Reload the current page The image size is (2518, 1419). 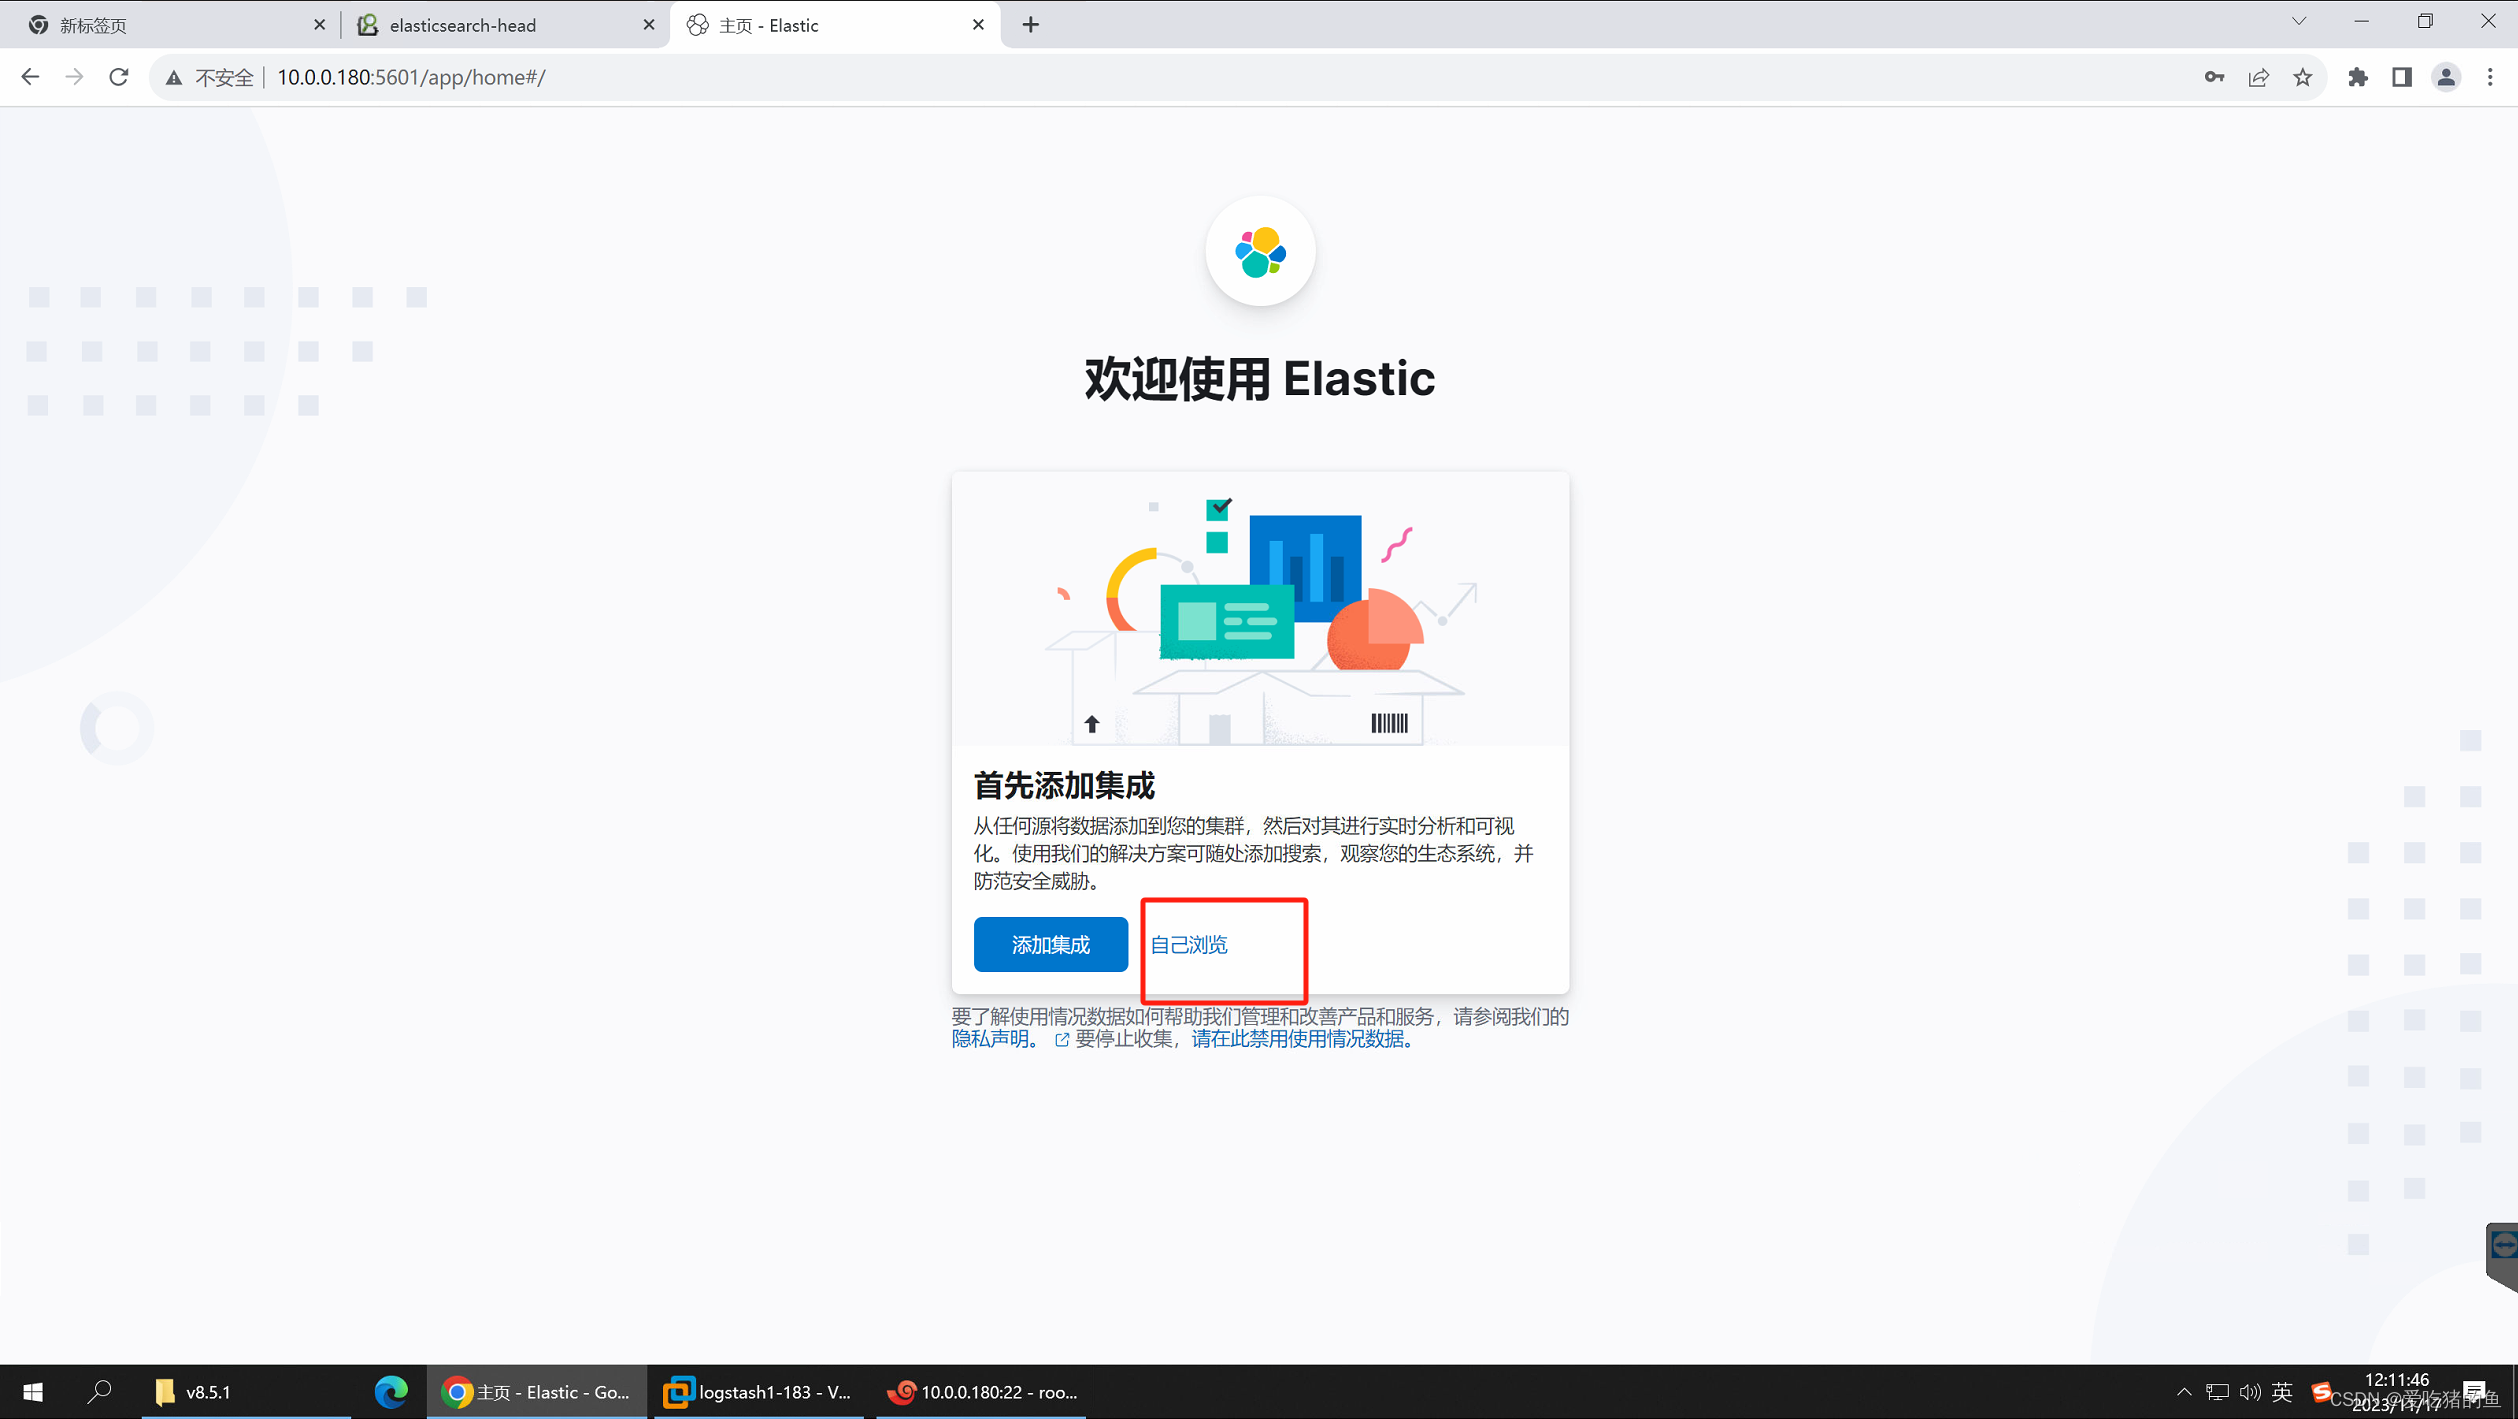click(119, 77)
